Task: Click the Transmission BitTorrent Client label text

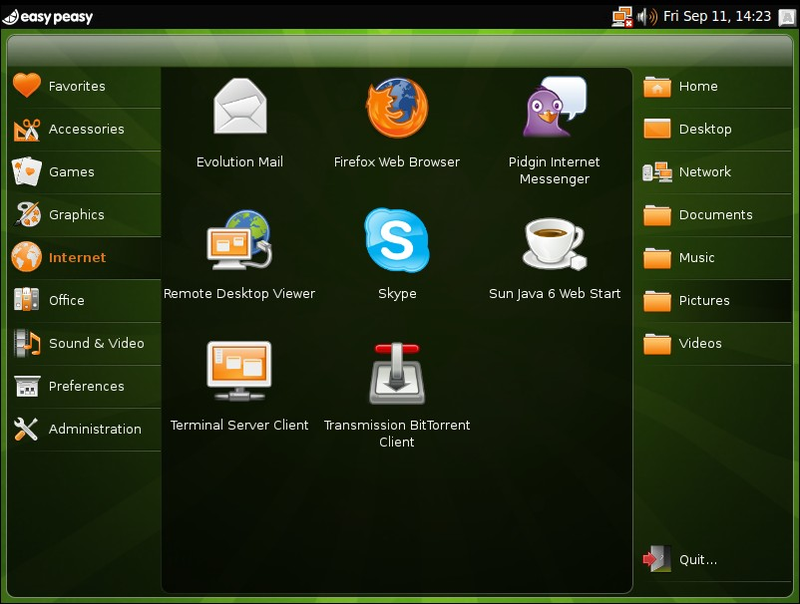Action: tap(397, 433)
